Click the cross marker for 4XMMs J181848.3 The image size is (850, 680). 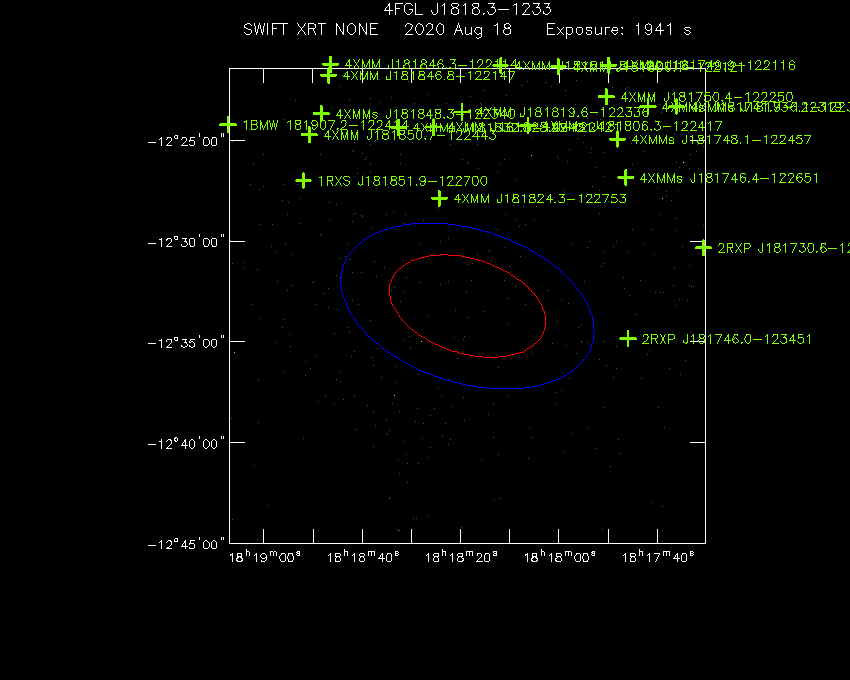[x=321, y=113]
